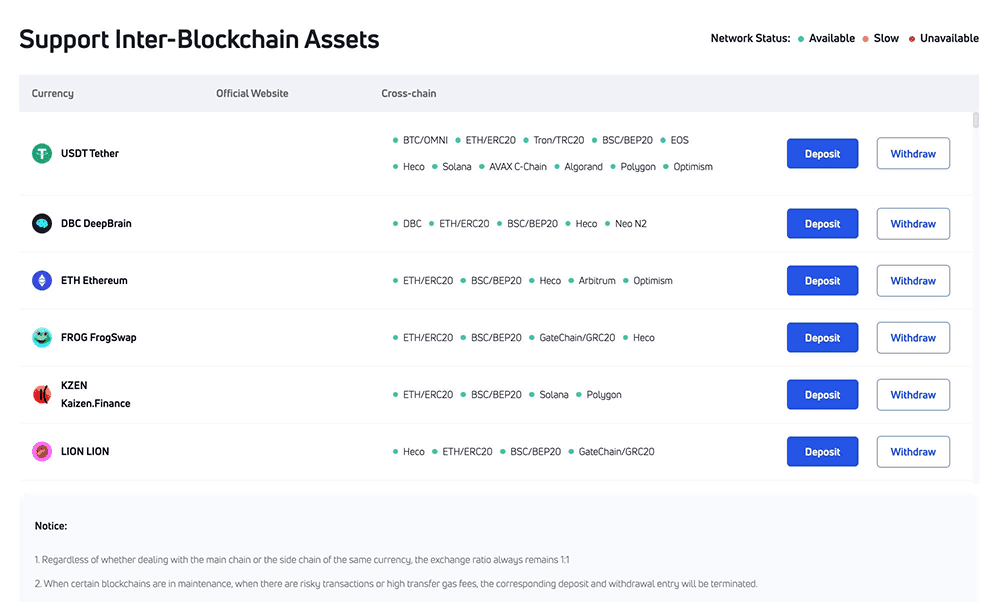This screenshot has width=1000, height=602.
Task: Withdraw USDT Tether
Action: click(913, 154)
